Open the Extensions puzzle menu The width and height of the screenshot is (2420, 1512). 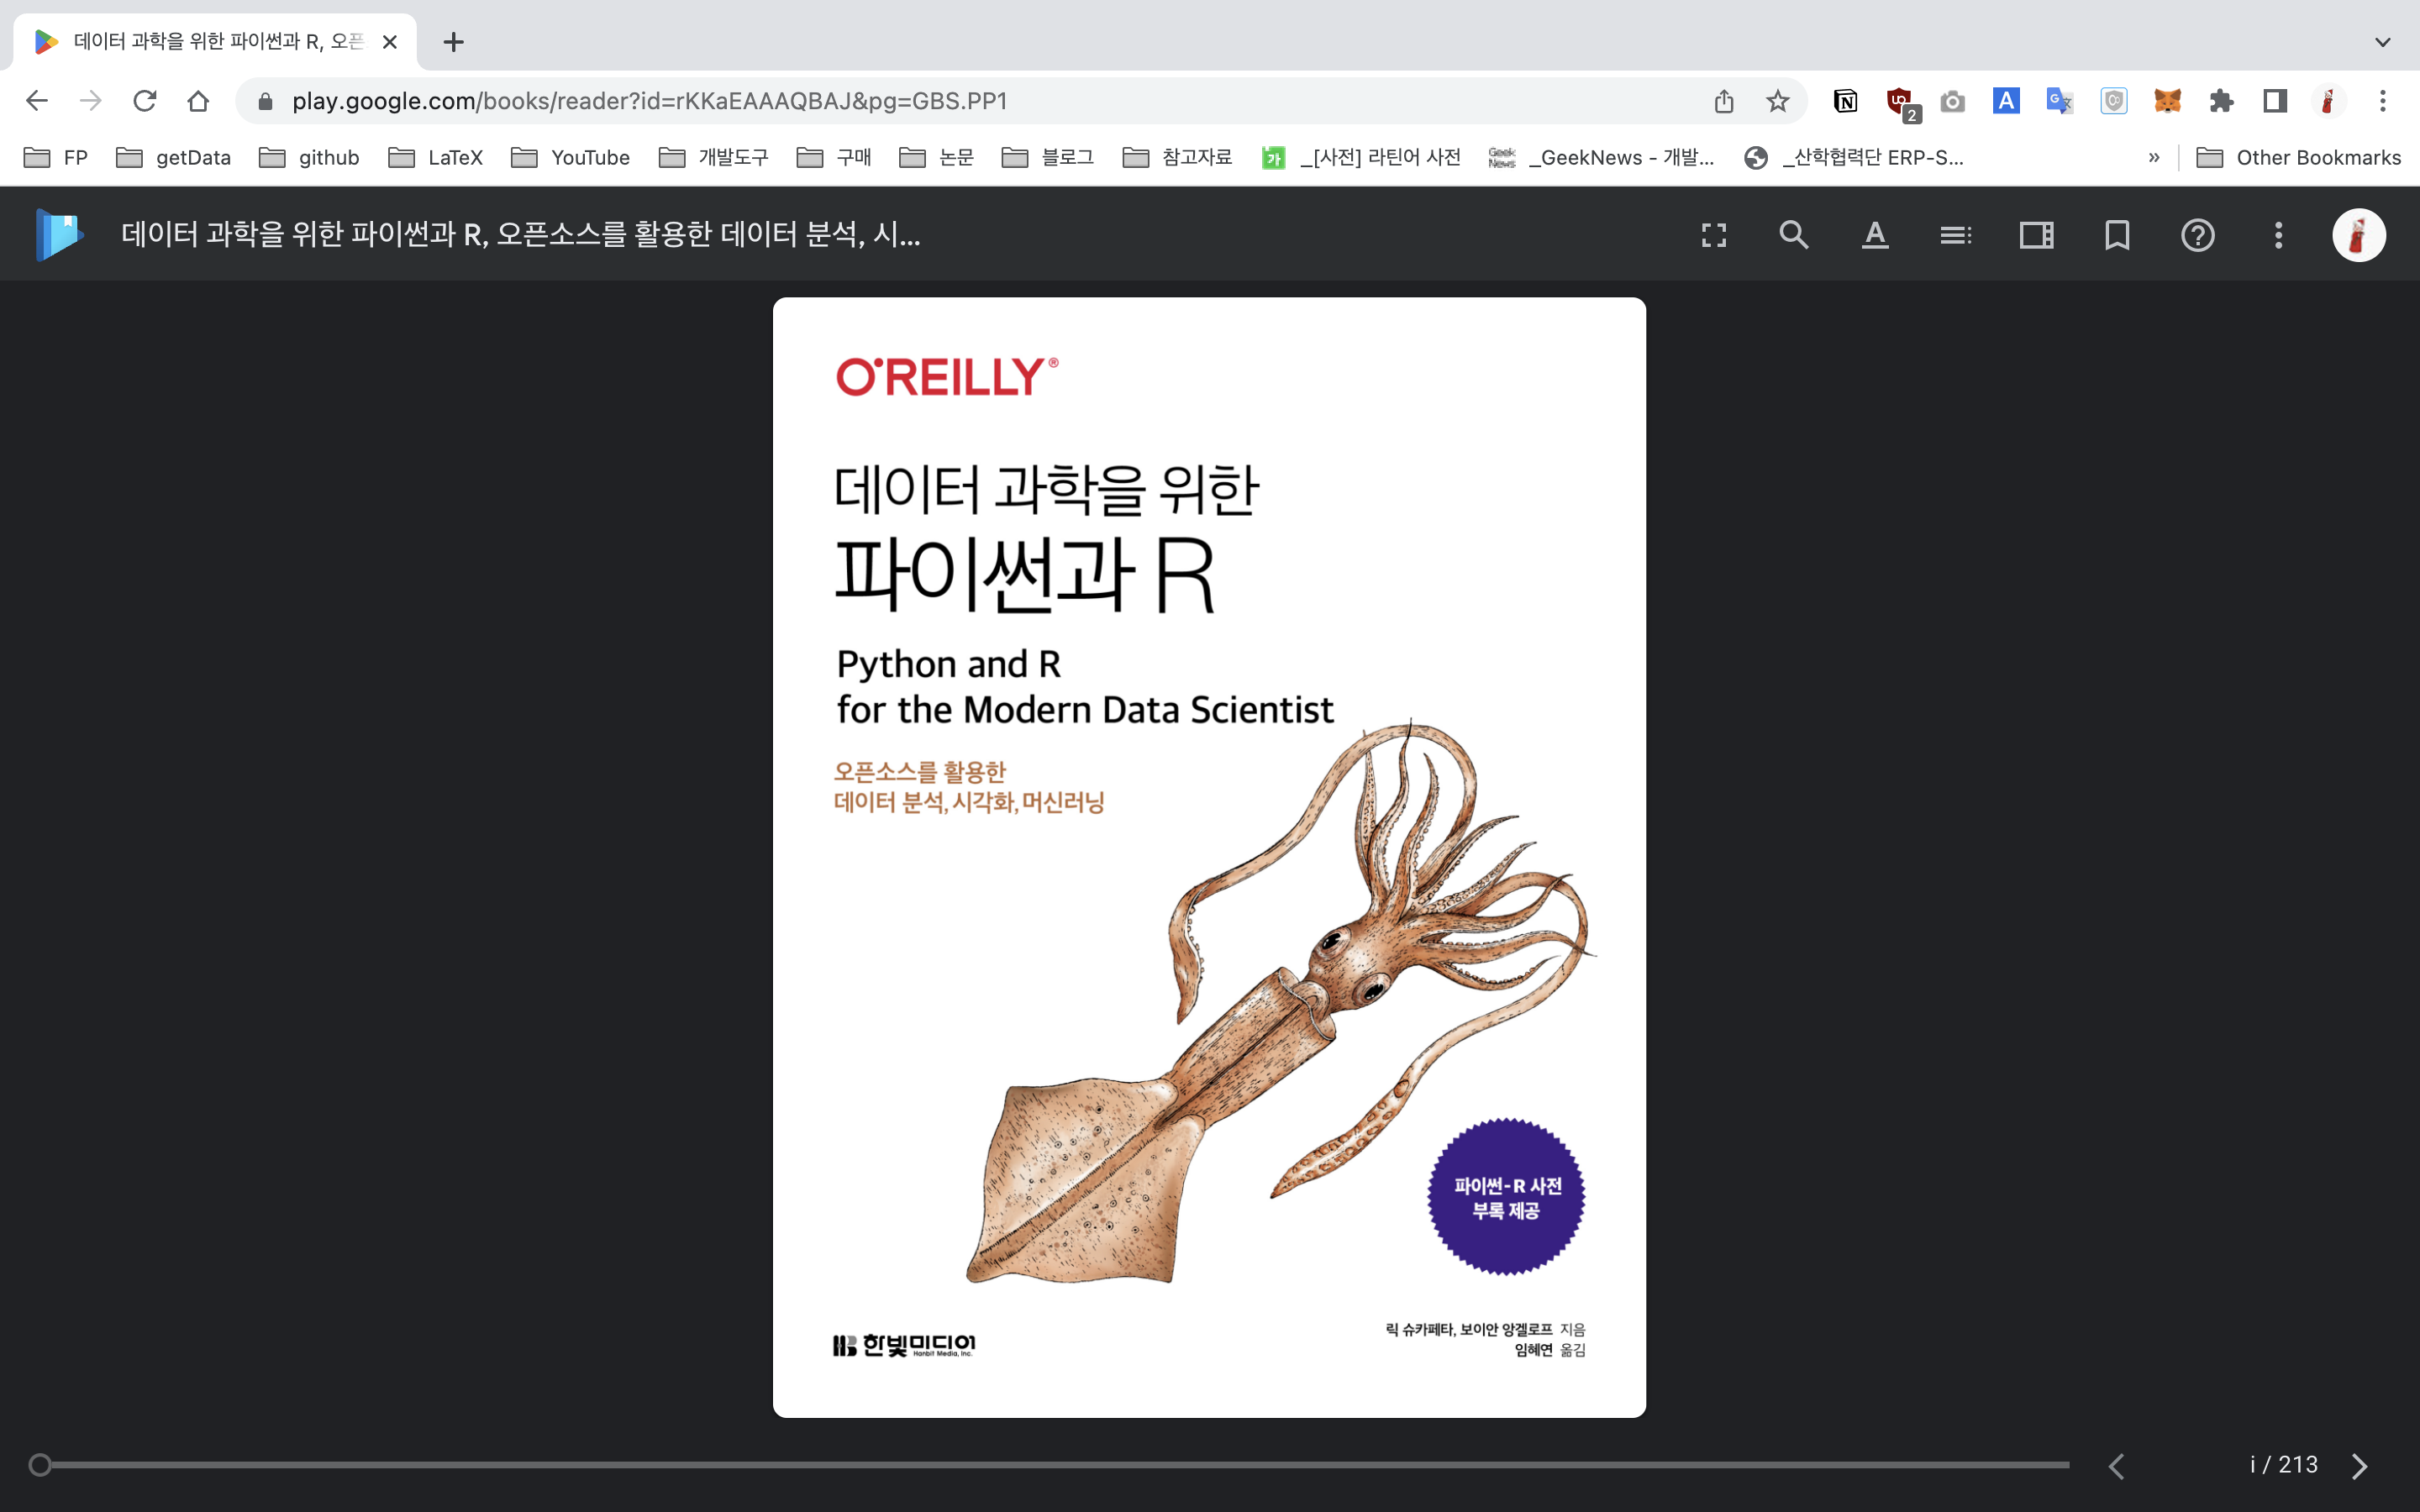click(2221, 101)
